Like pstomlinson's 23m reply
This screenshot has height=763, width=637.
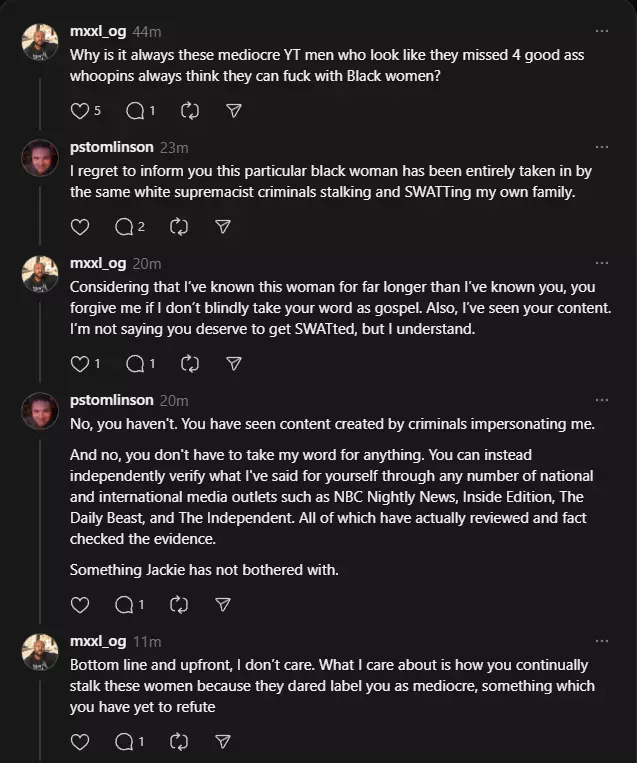pos(80,227)
